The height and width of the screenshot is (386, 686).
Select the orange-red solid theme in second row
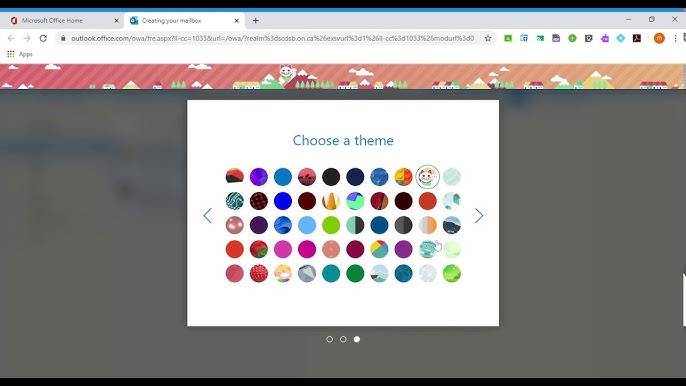pos(427,201)
